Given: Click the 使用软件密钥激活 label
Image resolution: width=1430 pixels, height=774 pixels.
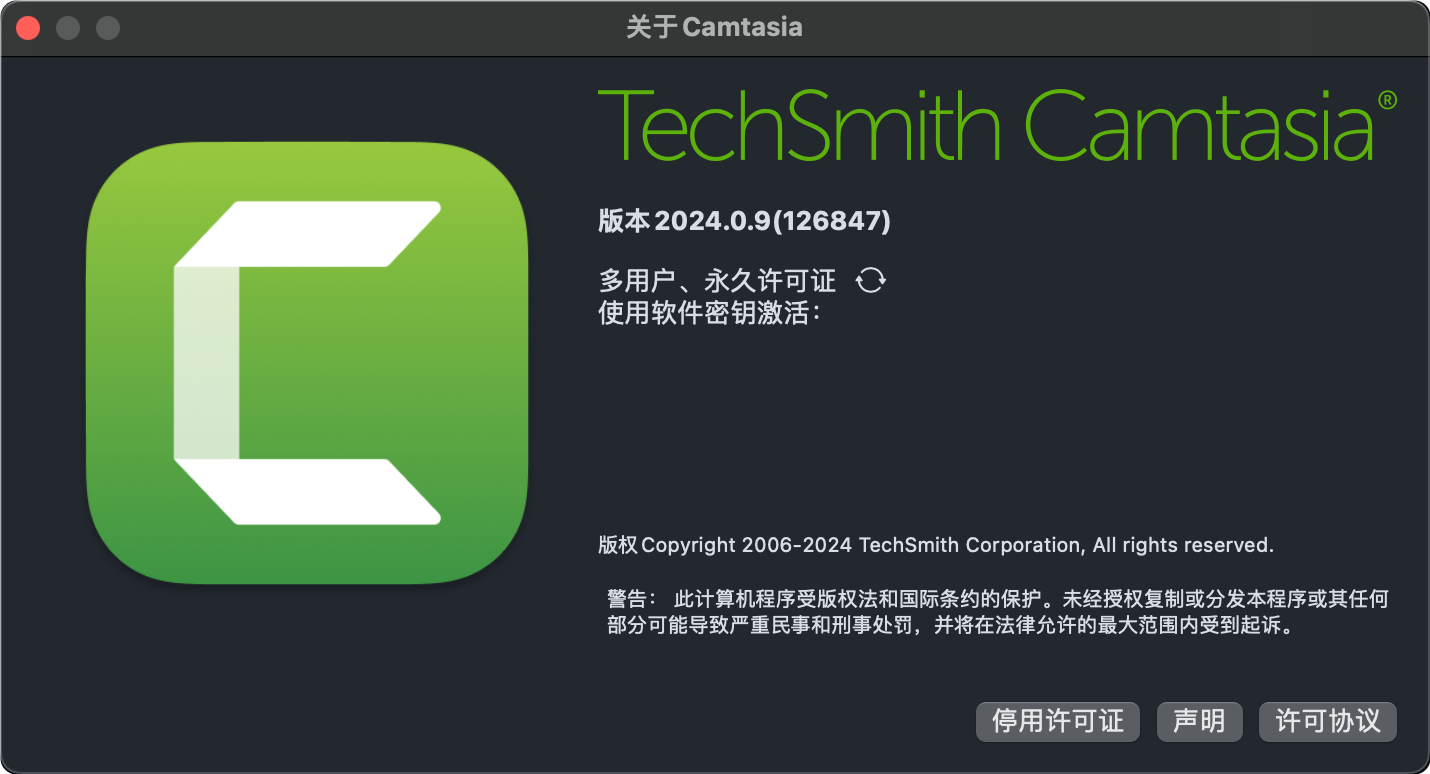Looking at the screenshot, I should tap(710, 313).
